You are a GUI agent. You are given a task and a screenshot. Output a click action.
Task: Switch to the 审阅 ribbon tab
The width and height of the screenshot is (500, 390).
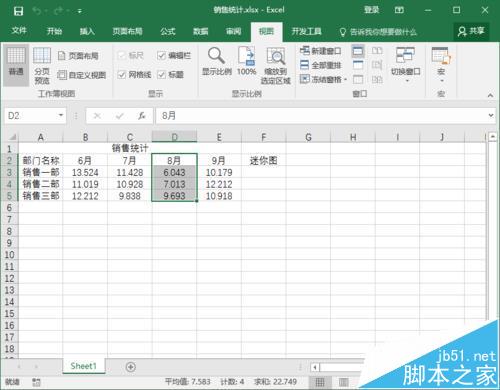(234, 31)
